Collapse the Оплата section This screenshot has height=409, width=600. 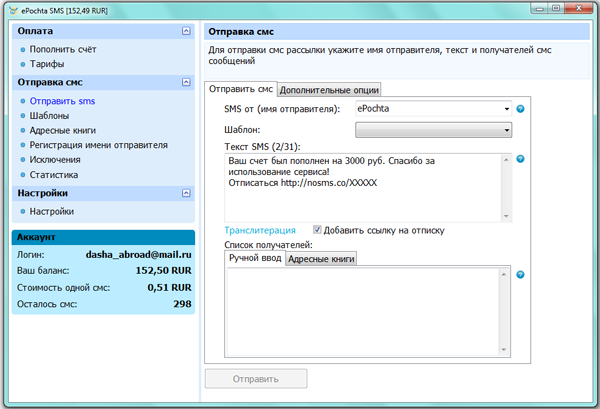pos(186,31)
